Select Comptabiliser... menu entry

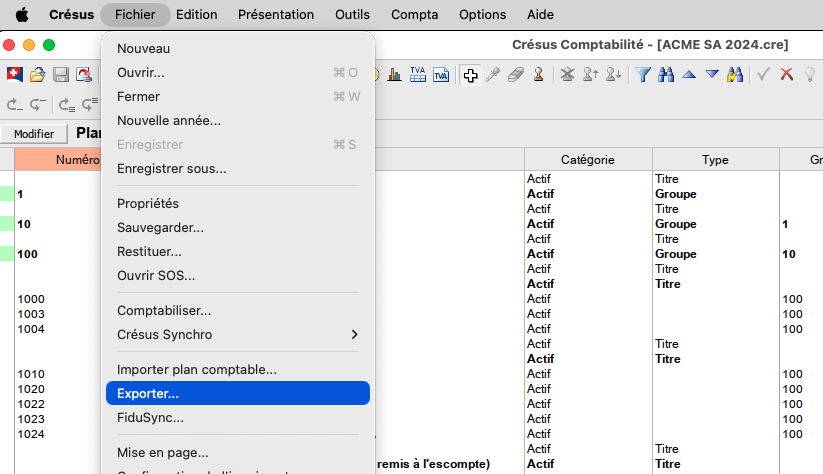tap(238, 311)
